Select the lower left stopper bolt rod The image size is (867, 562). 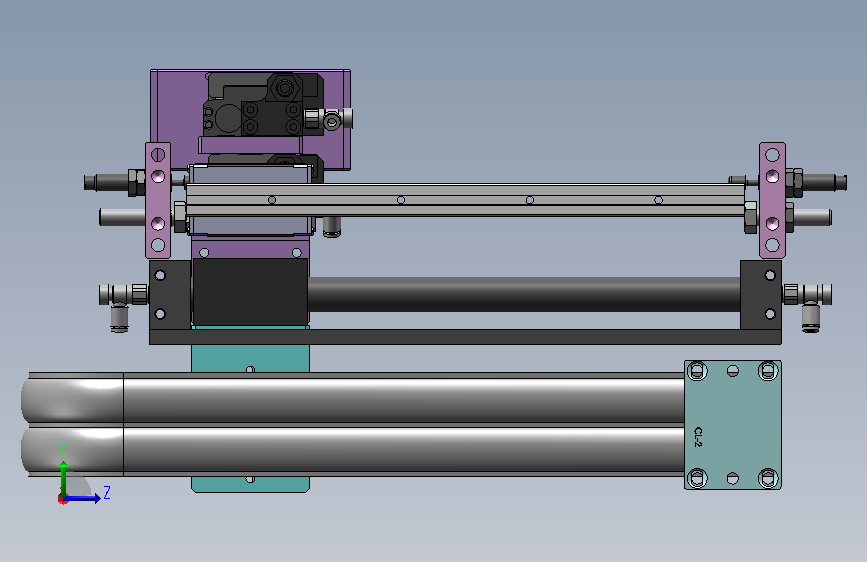pyautogui.click(x=123, y=217)
